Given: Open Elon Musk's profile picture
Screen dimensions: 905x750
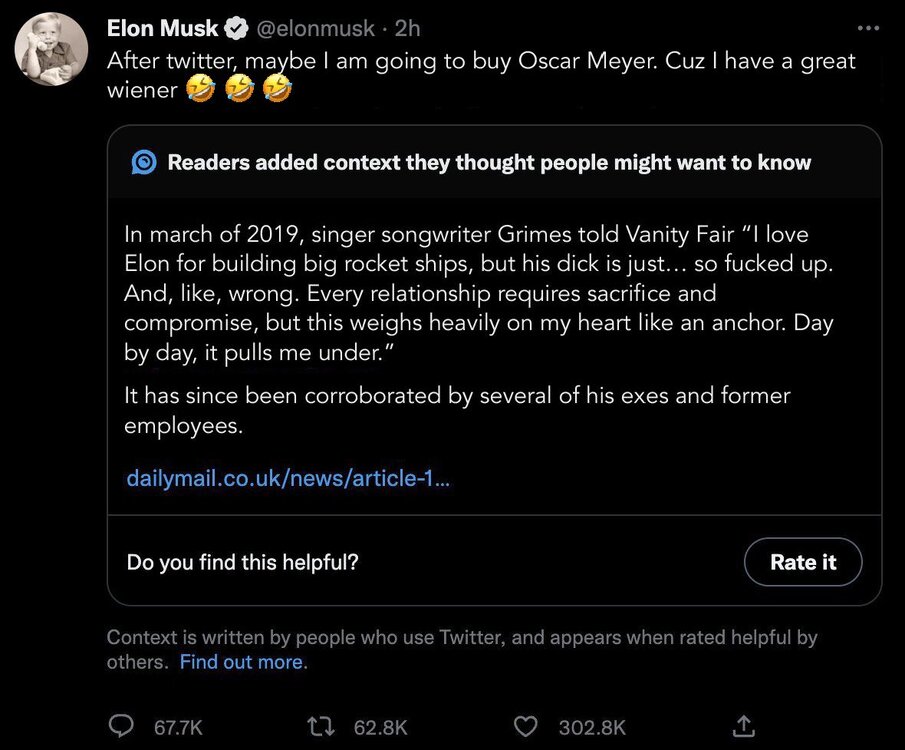Looking at the screenshot, I should (x=51, y=49).
